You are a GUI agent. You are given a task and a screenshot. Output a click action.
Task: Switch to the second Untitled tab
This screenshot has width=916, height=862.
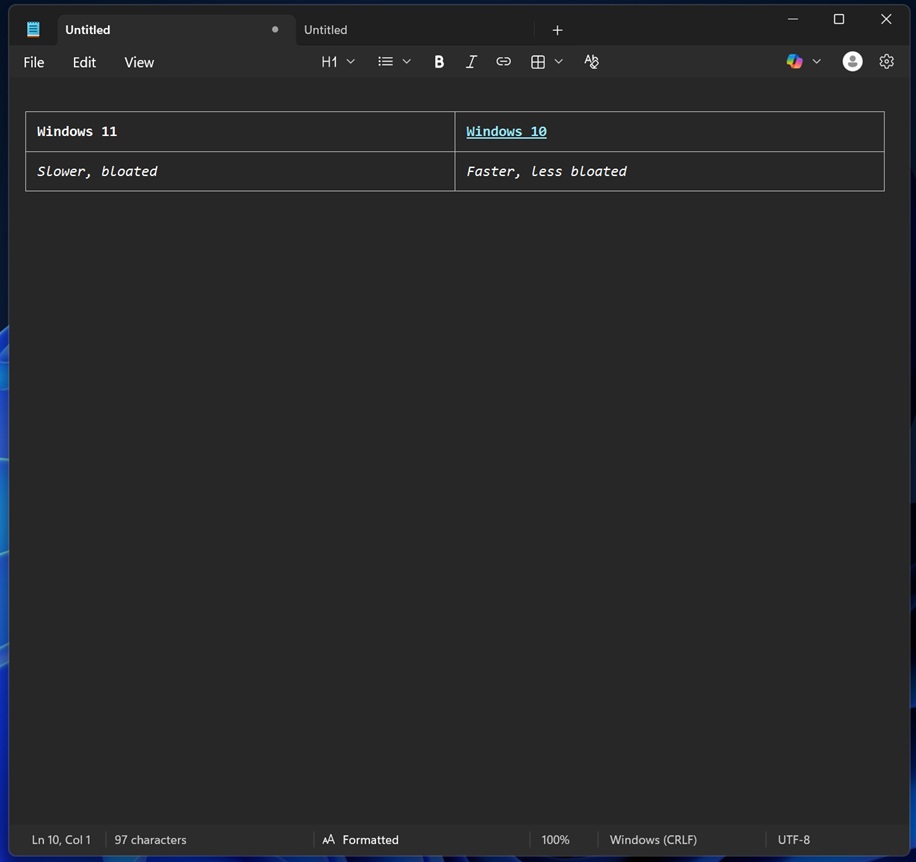point(326,29)
